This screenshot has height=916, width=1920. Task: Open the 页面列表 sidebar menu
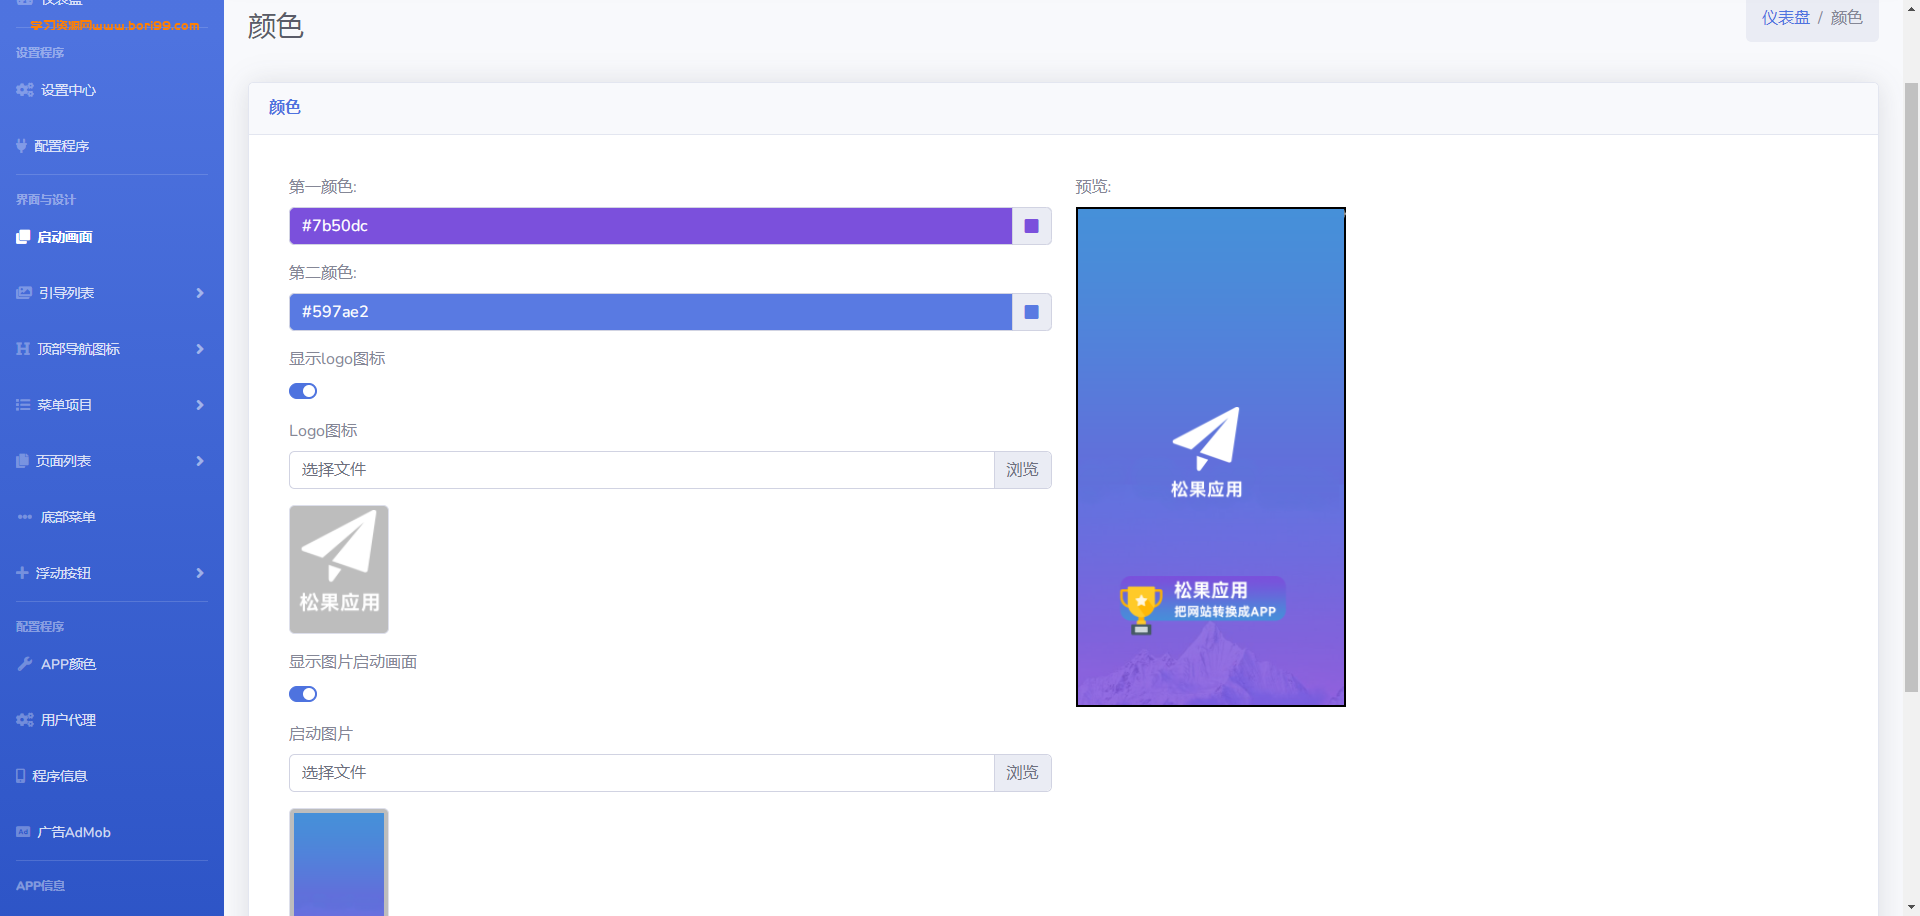click(x=64, y=461)
